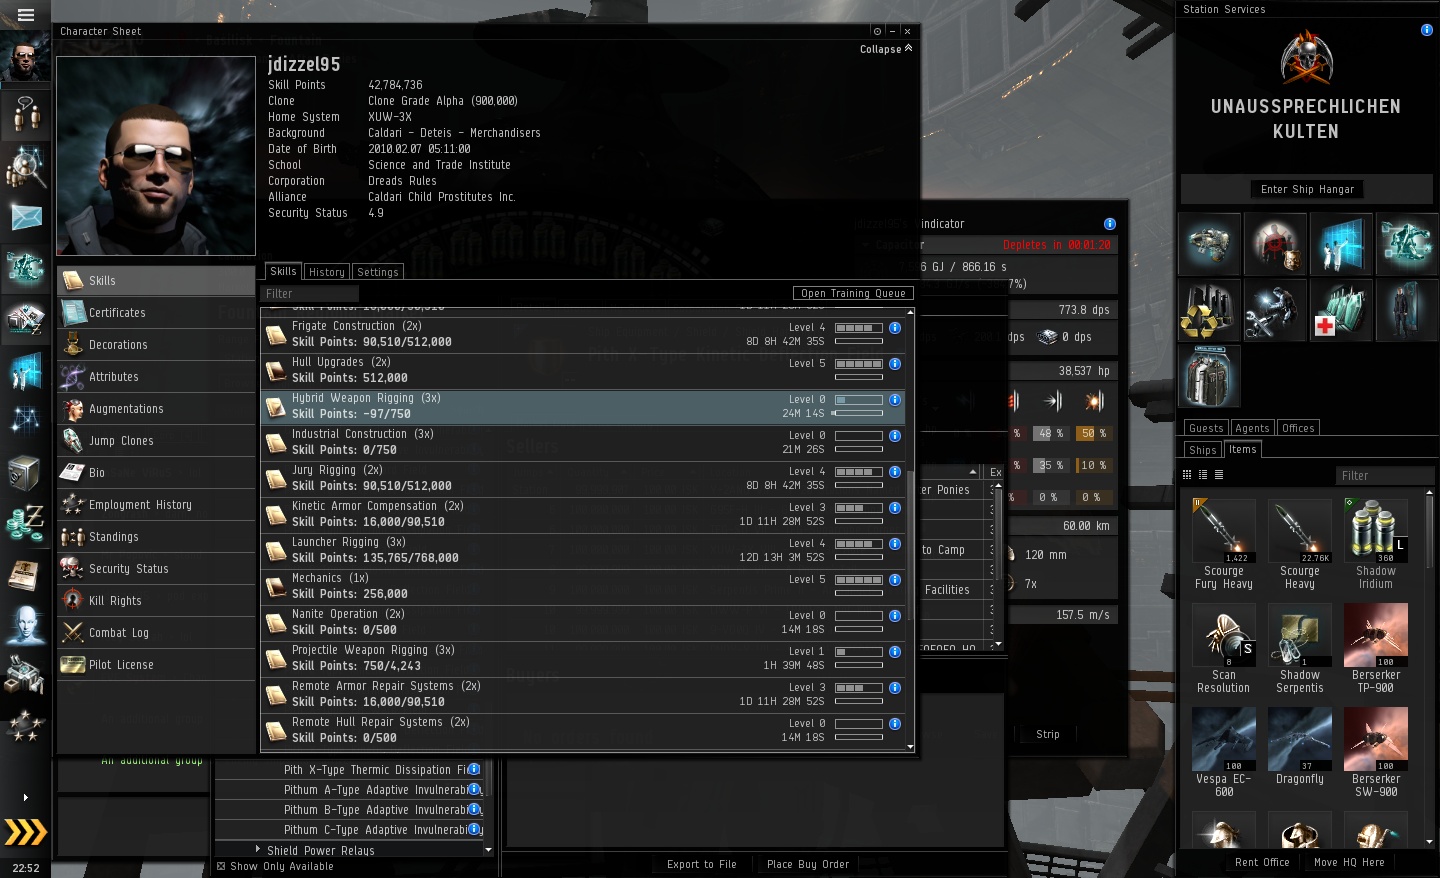Image resolution: width=1440 pixels, height=878 pixels.
Task: Select the Skills tab
Action: click(283, 271)
